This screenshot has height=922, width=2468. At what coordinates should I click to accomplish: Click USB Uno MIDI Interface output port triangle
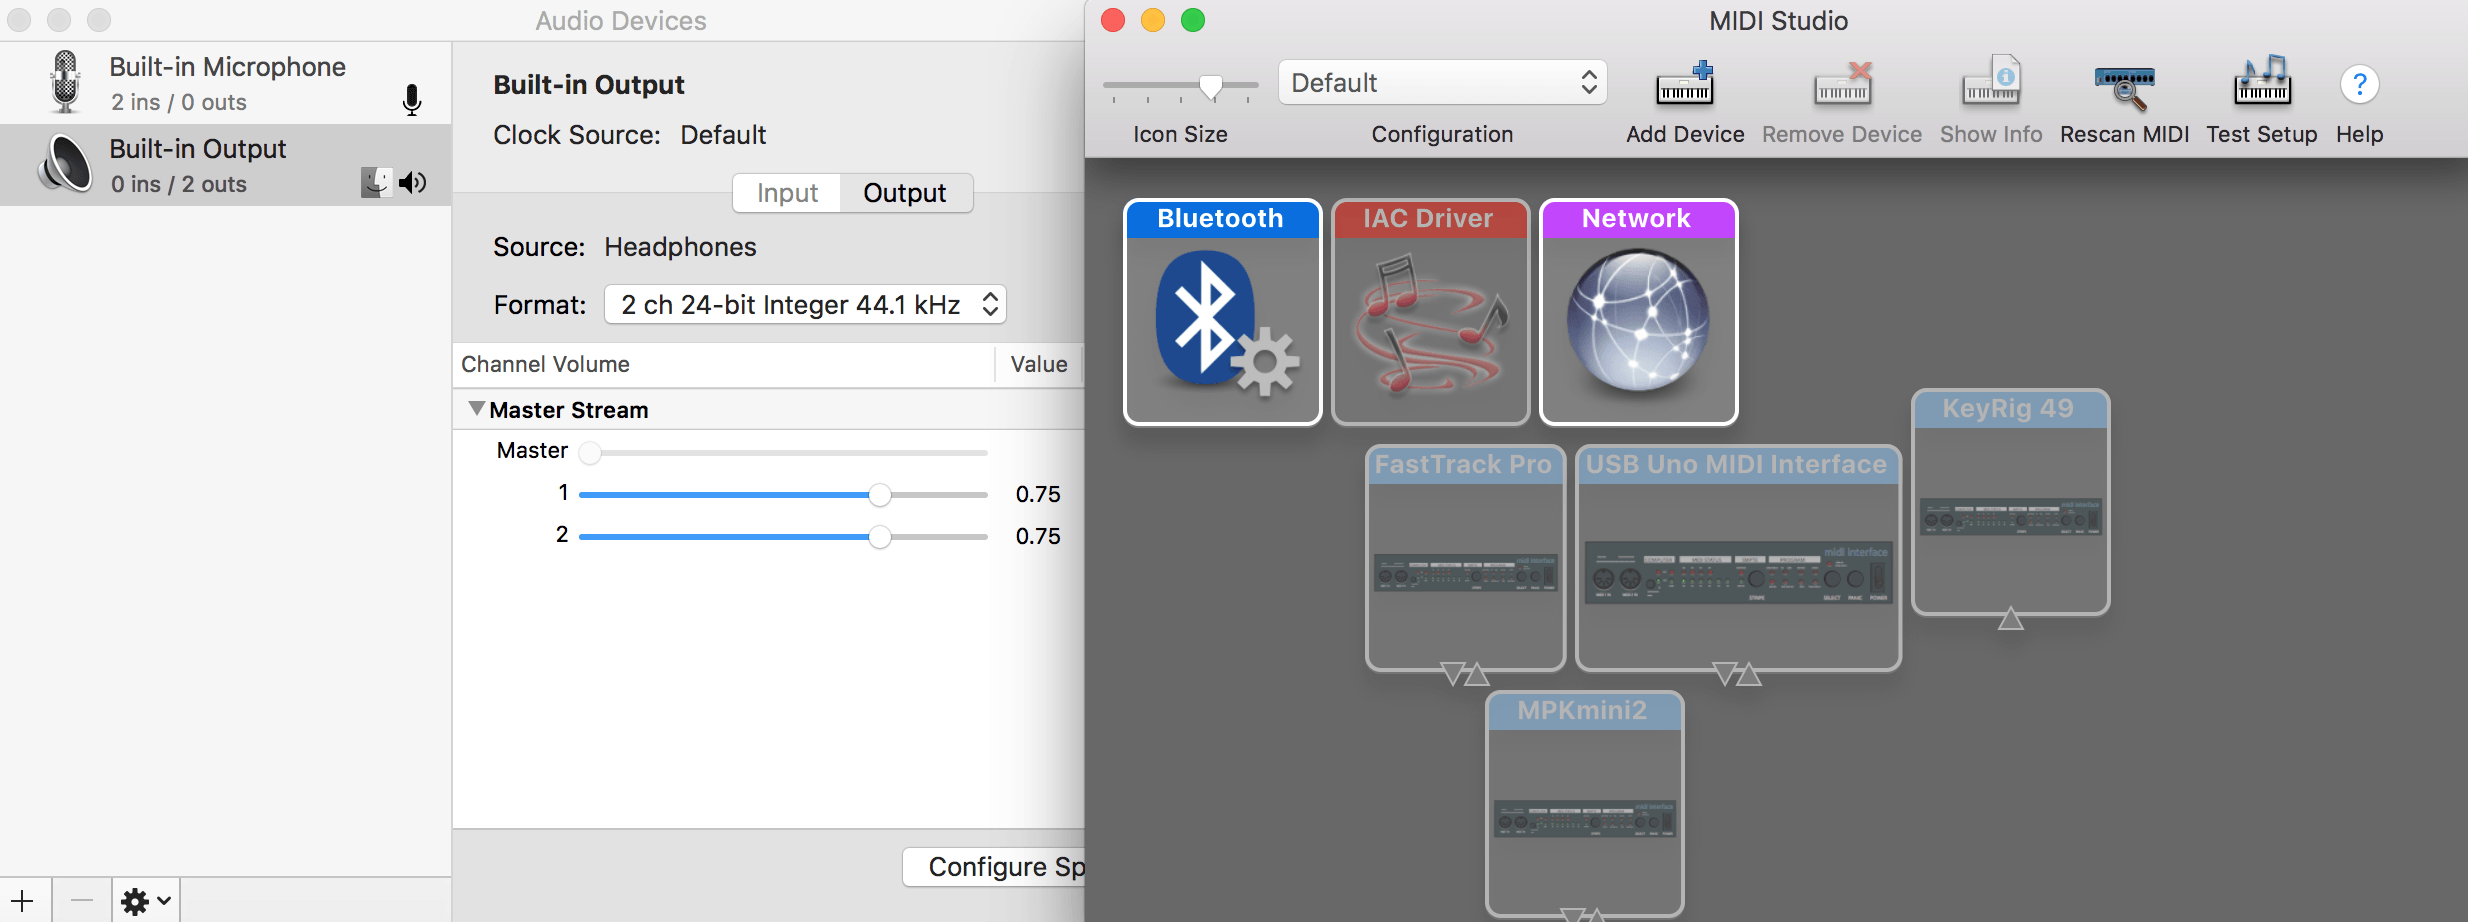point(1749,675)
